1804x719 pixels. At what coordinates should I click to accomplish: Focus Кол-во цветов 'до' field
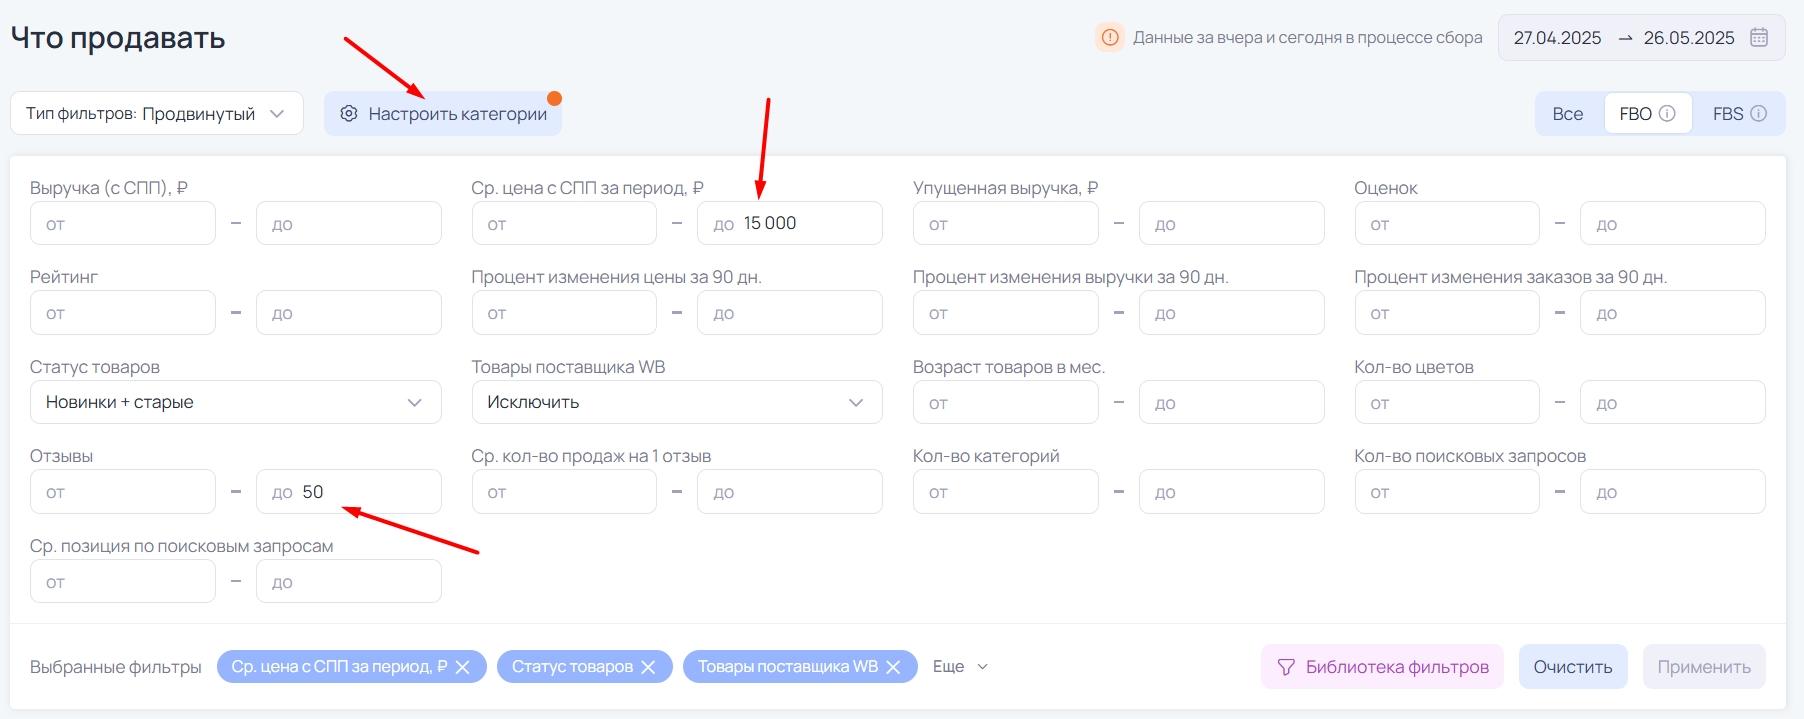[1673, 402]
